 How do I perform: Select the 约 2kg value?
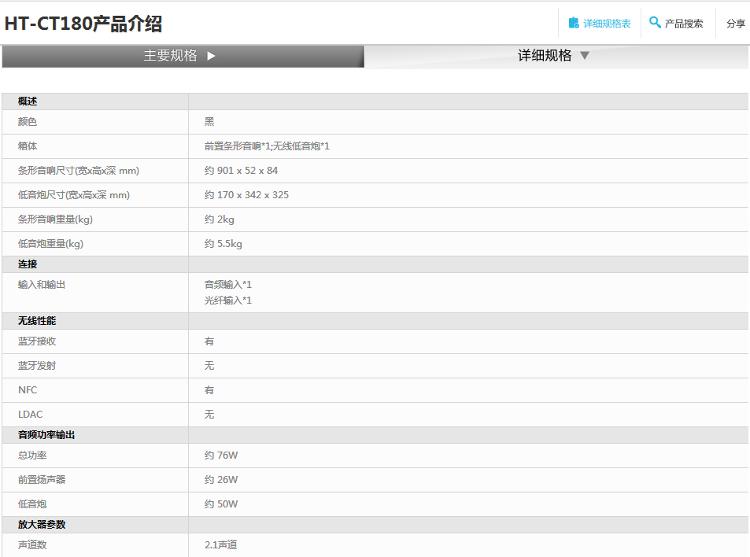tap(219, 219)
